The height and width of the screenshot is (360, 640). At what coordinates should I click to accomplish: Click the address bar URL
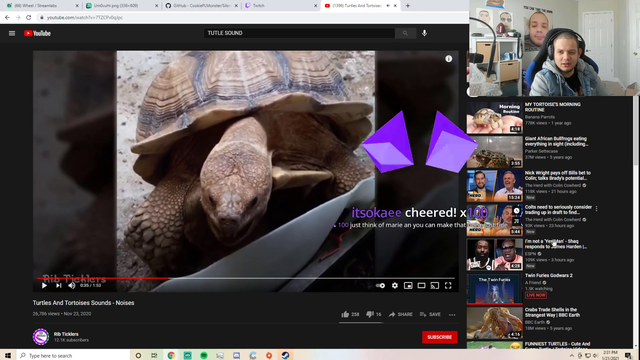point(84,18)
